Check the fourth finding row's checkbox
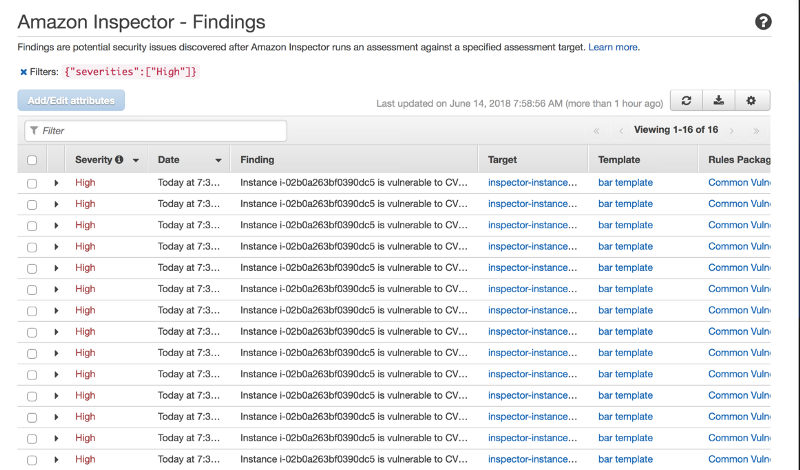Screen dimensions: 800x470 pos(32,248)
